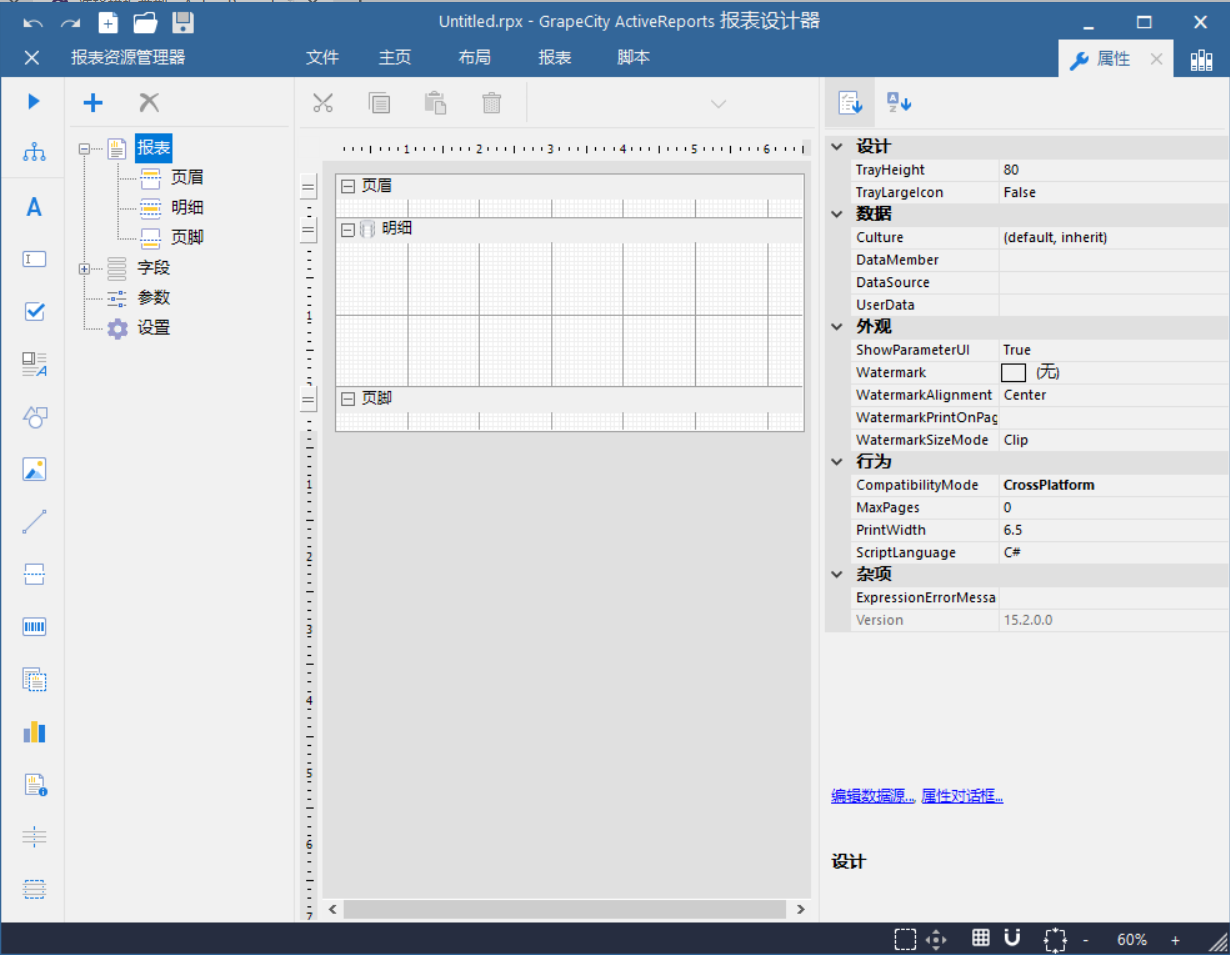This screenshot has height=955, width=1230.
Task: Select the CrossSectionBox tool
Action: 35,889
